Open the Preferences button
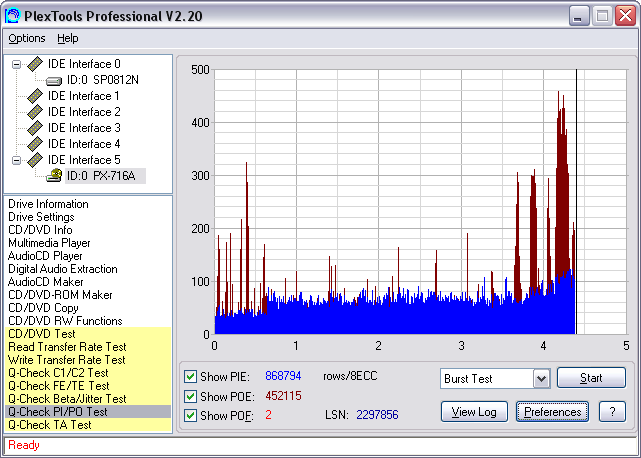The height and width of the screenshot is (458, 641). pos(552,412)
